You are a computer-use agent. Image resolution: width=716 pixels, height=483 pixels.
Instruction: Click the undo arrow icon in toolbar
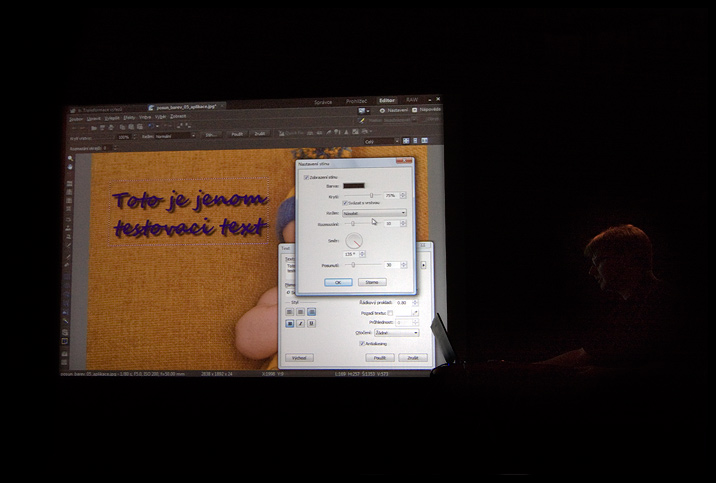point(151,126)
